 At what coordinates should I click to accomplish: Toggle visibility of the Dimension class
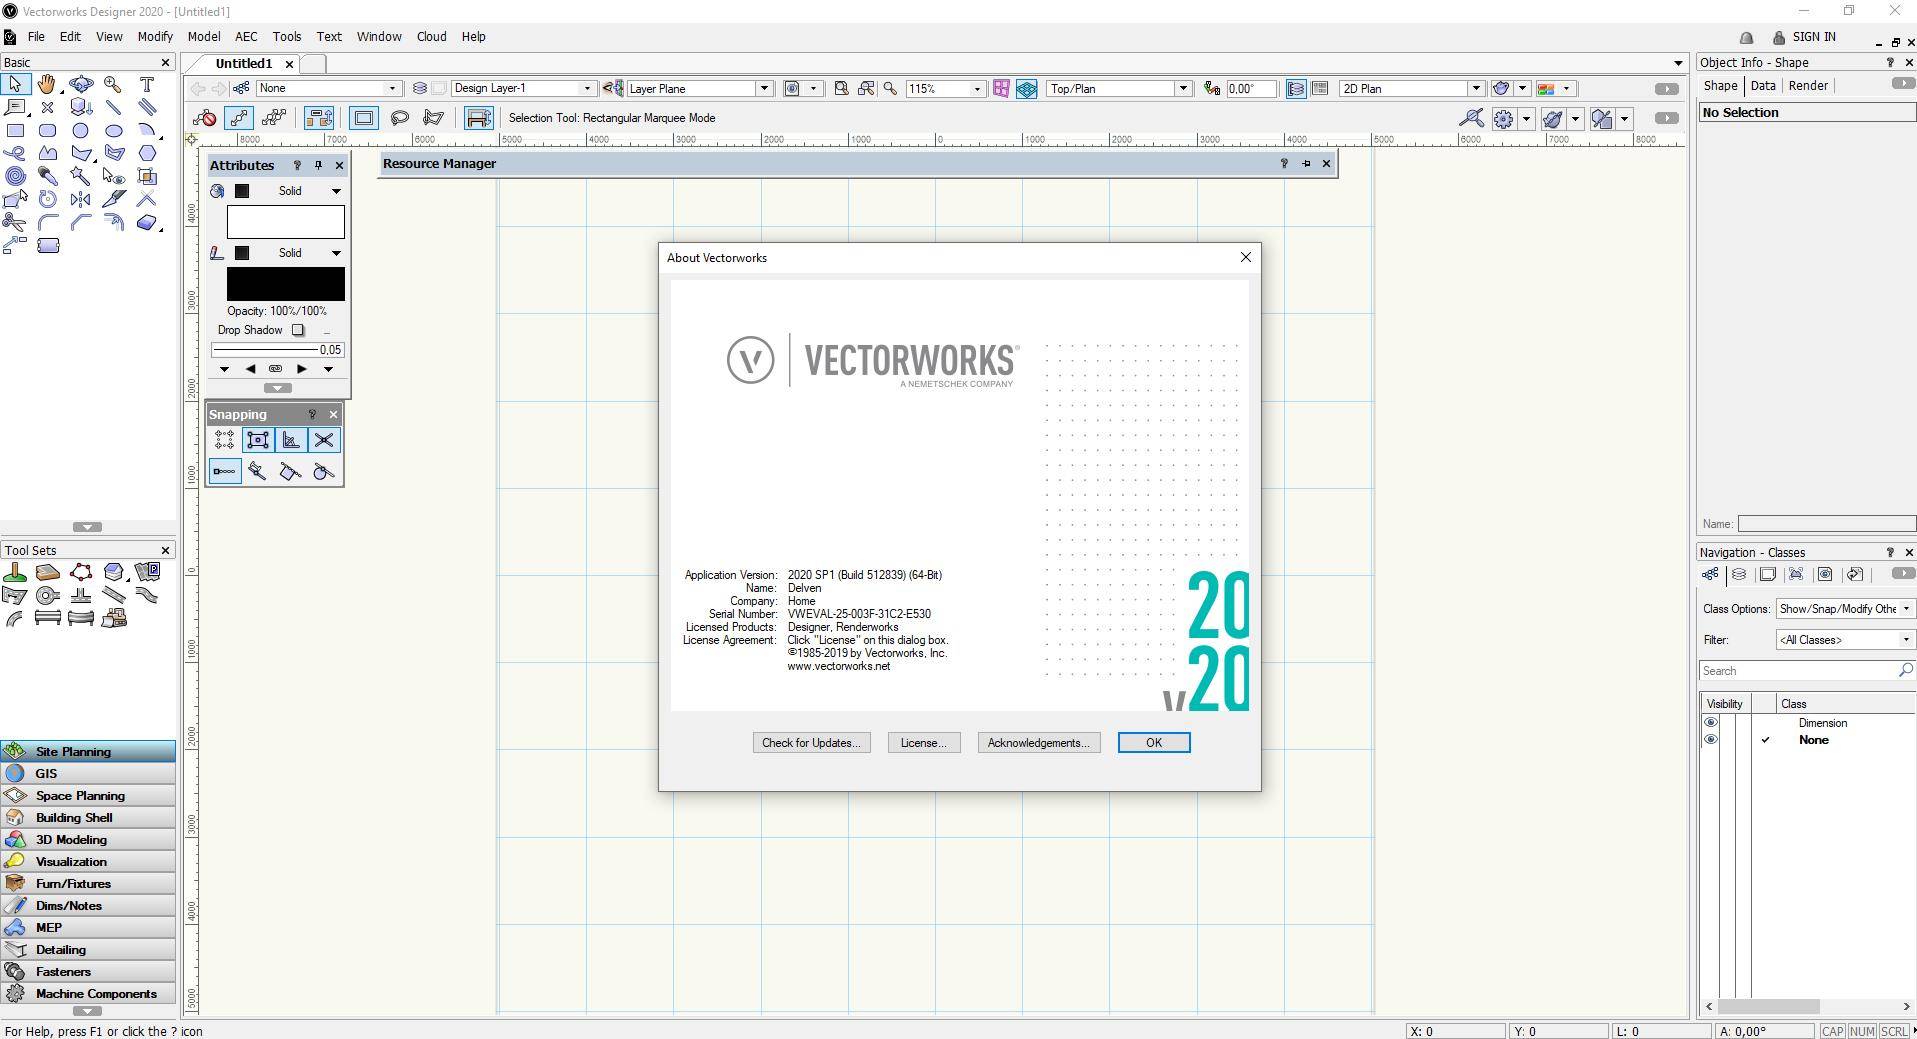(1710, 723)
